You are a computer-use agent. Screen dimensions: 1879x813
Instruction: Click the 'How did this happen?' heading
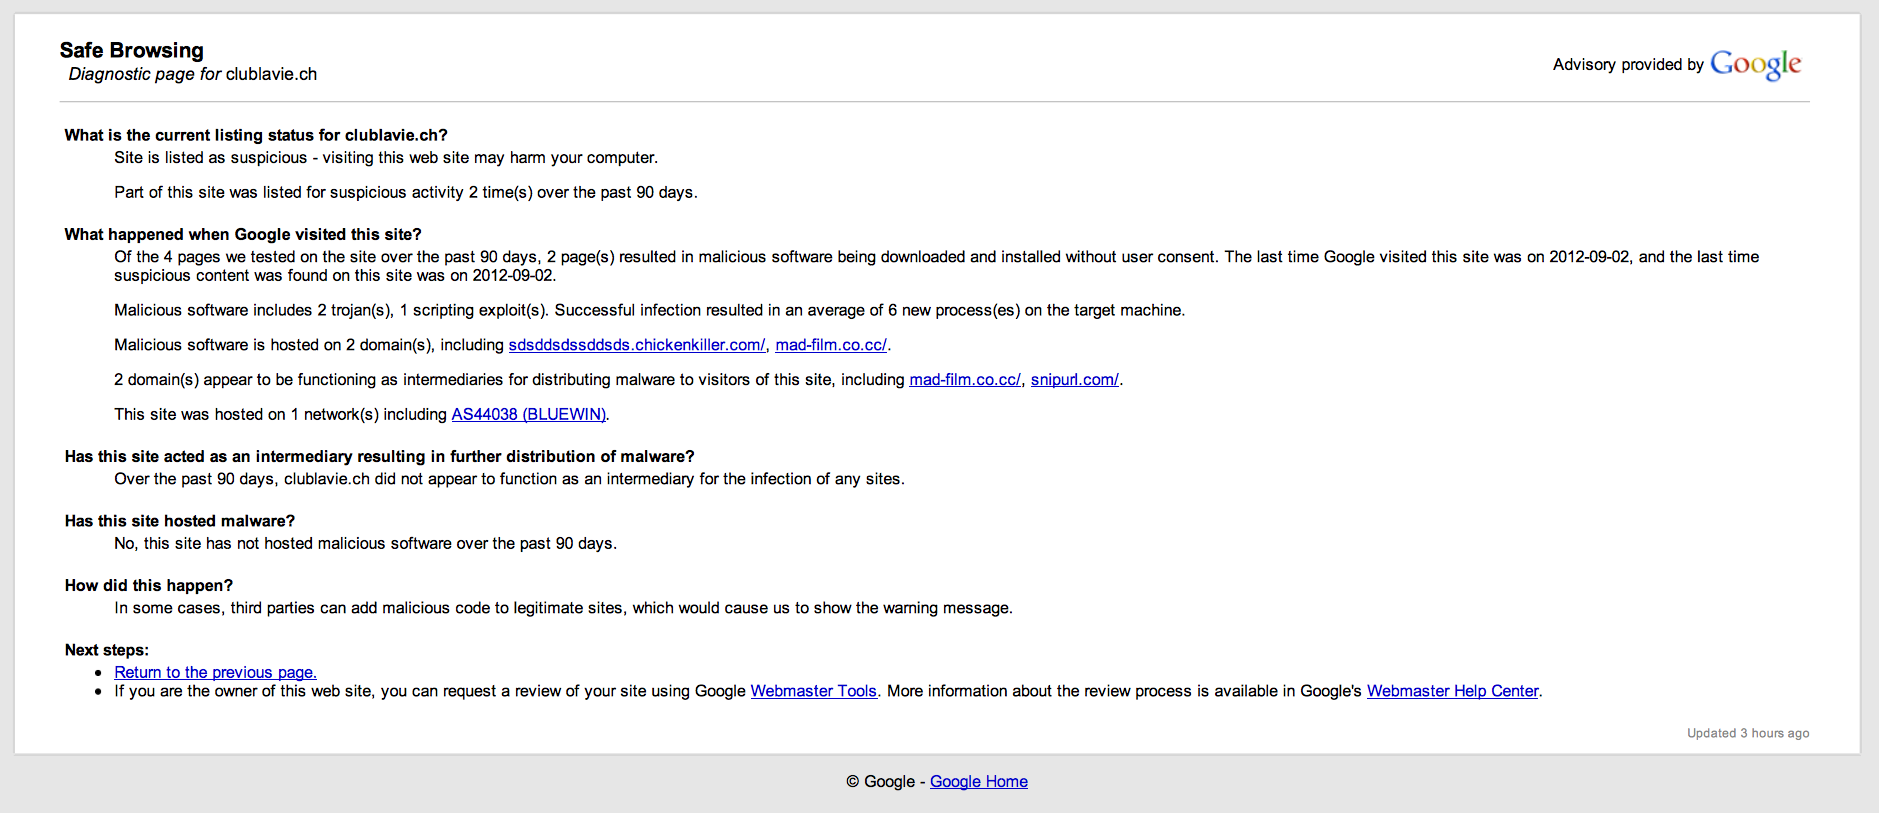point(149,586)
